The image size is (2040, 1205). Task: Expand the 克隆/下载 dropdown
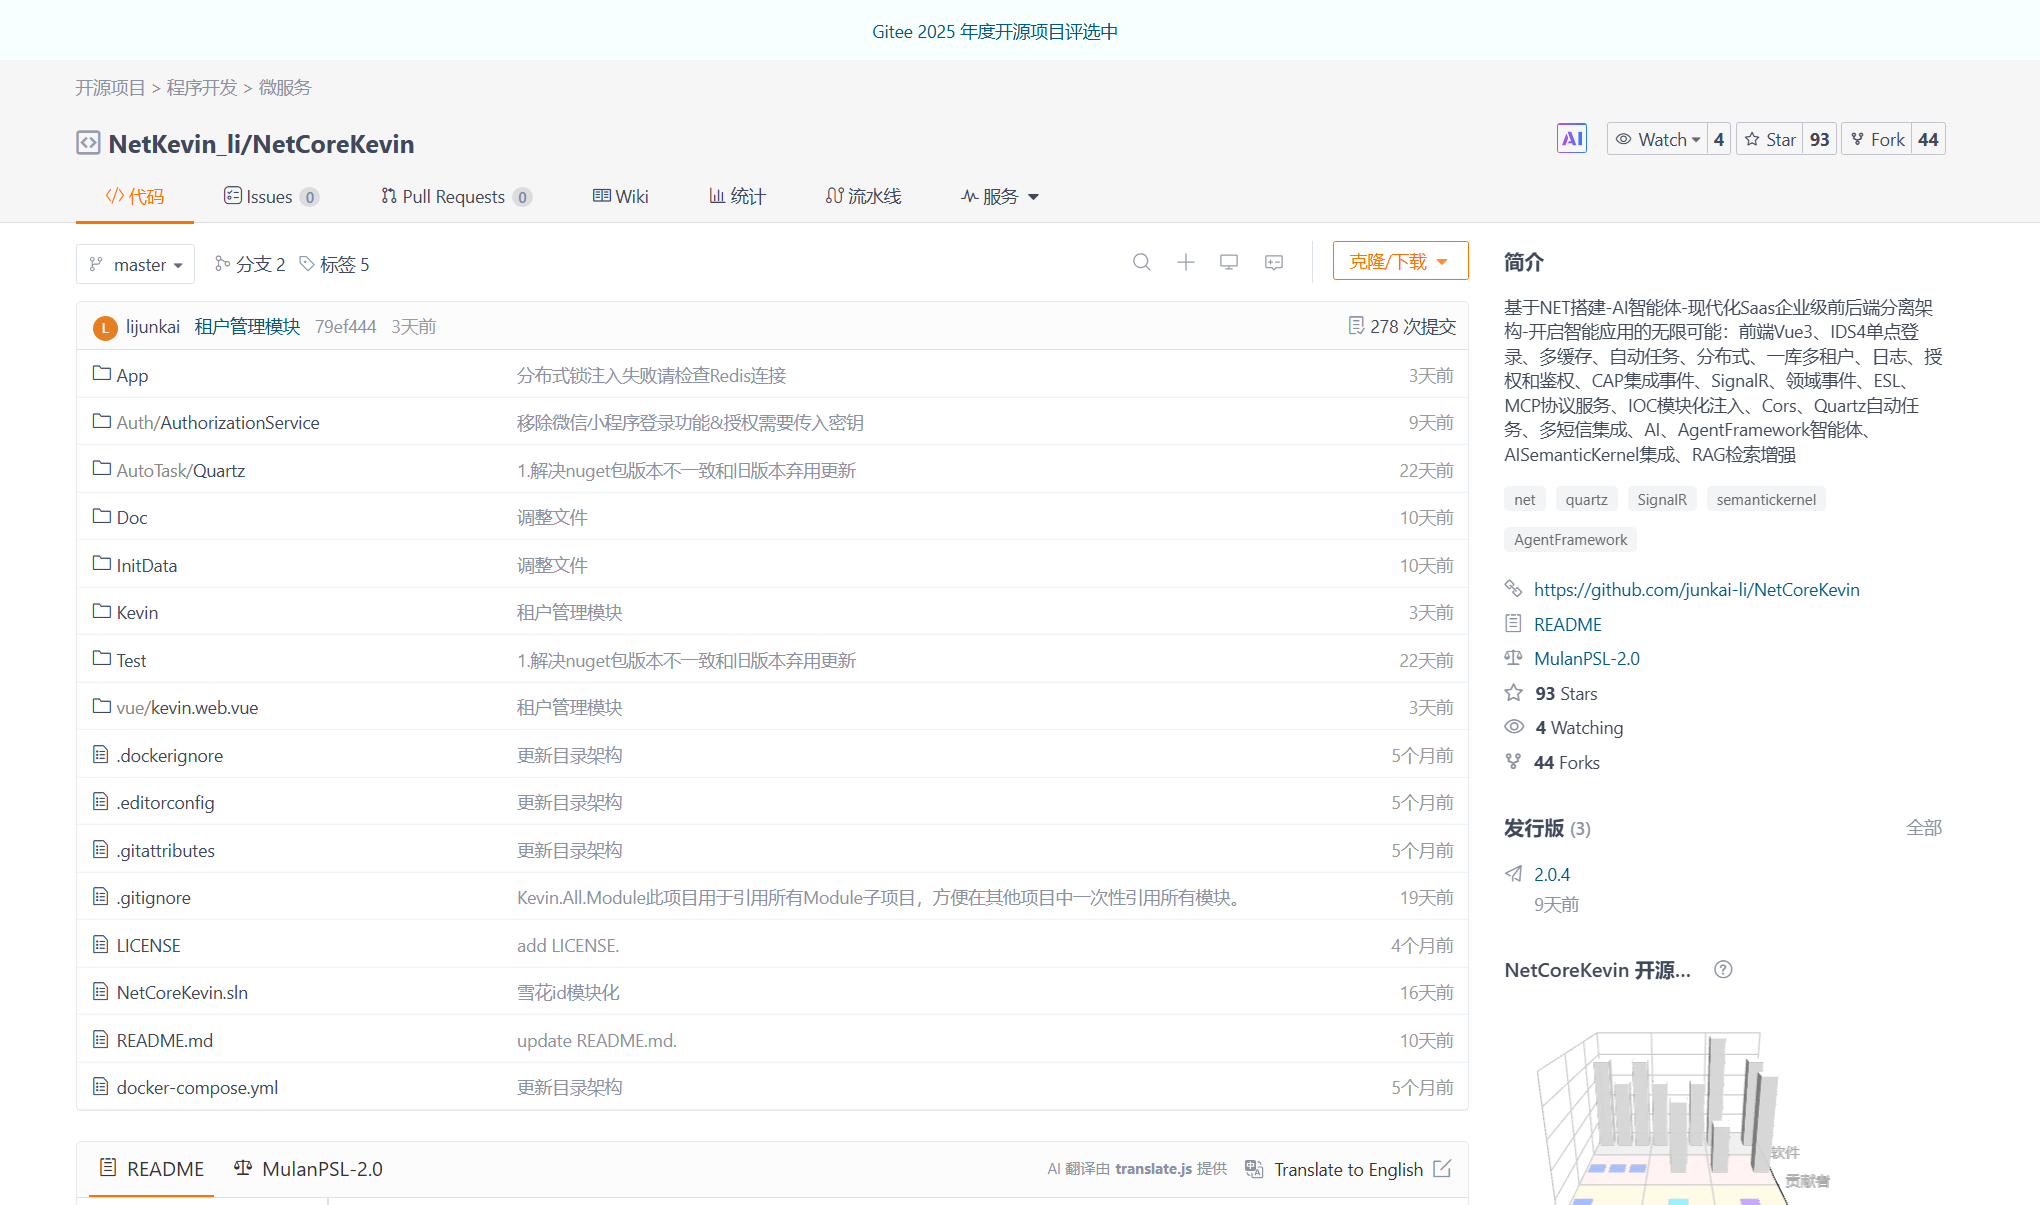click(1399, 260)
